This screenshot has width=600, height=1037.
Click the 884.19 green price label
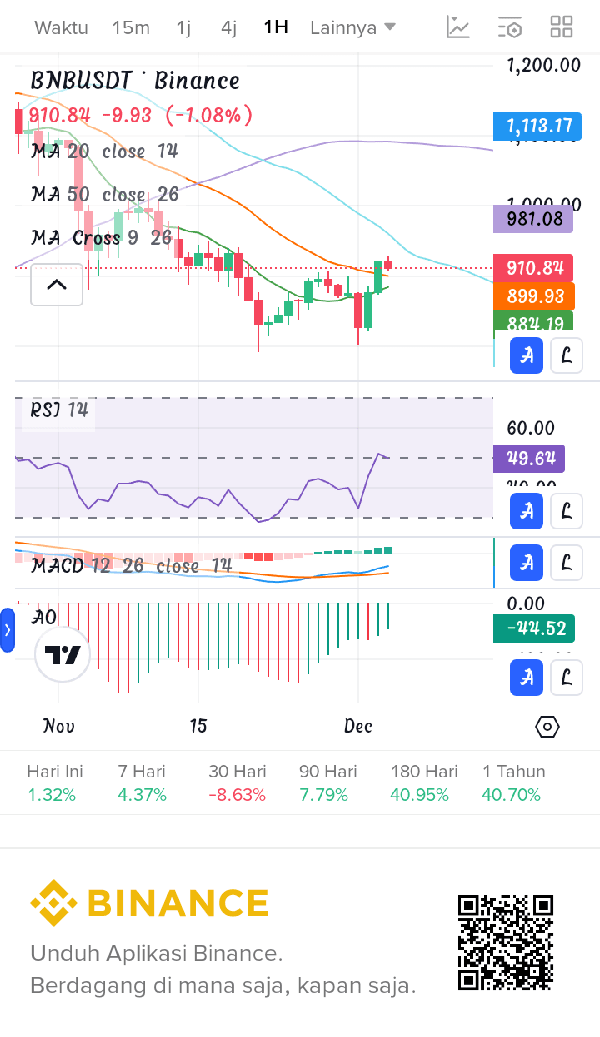click(x=533, y=321)
